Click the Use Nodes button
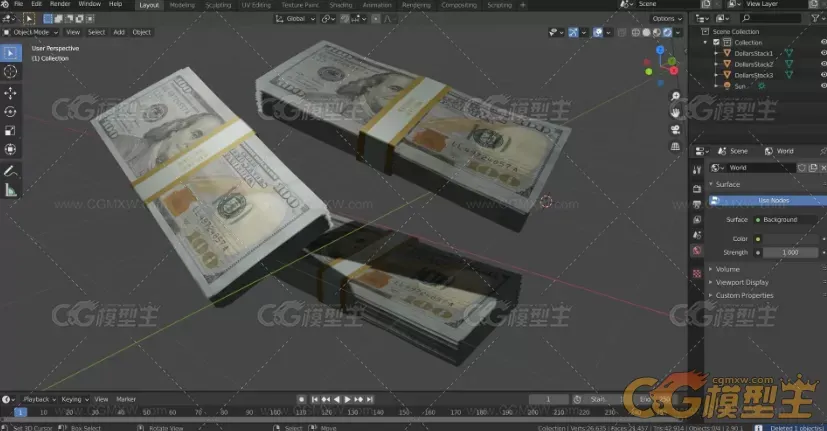Viewport: 827px width, 431px height. (x=770, y=200)
